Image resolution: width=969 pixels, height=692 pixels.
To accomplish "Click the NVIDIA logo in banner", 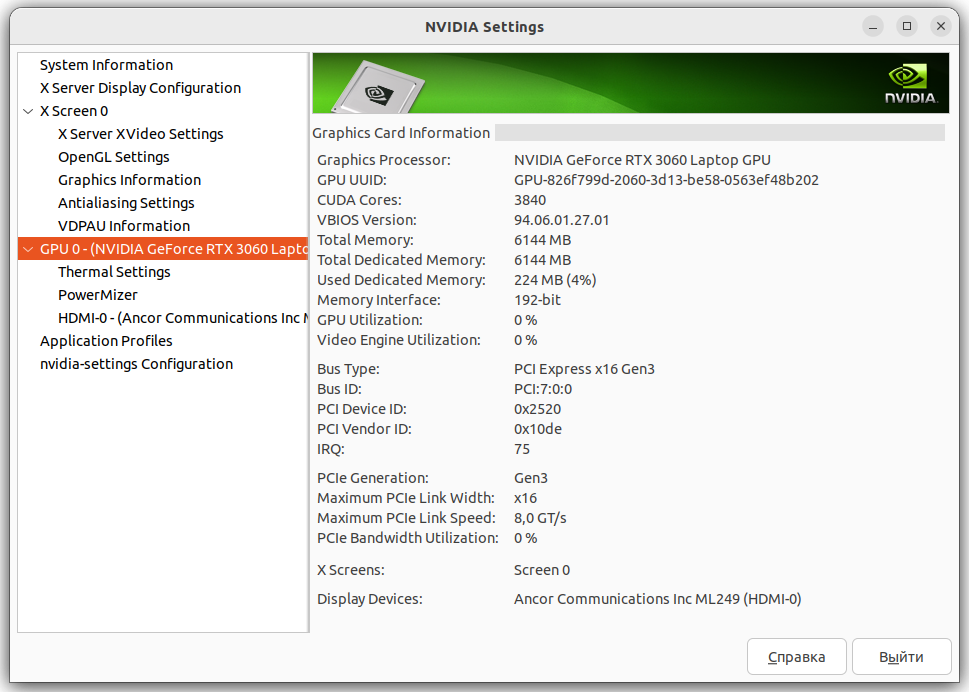I will tap(910, 84).
